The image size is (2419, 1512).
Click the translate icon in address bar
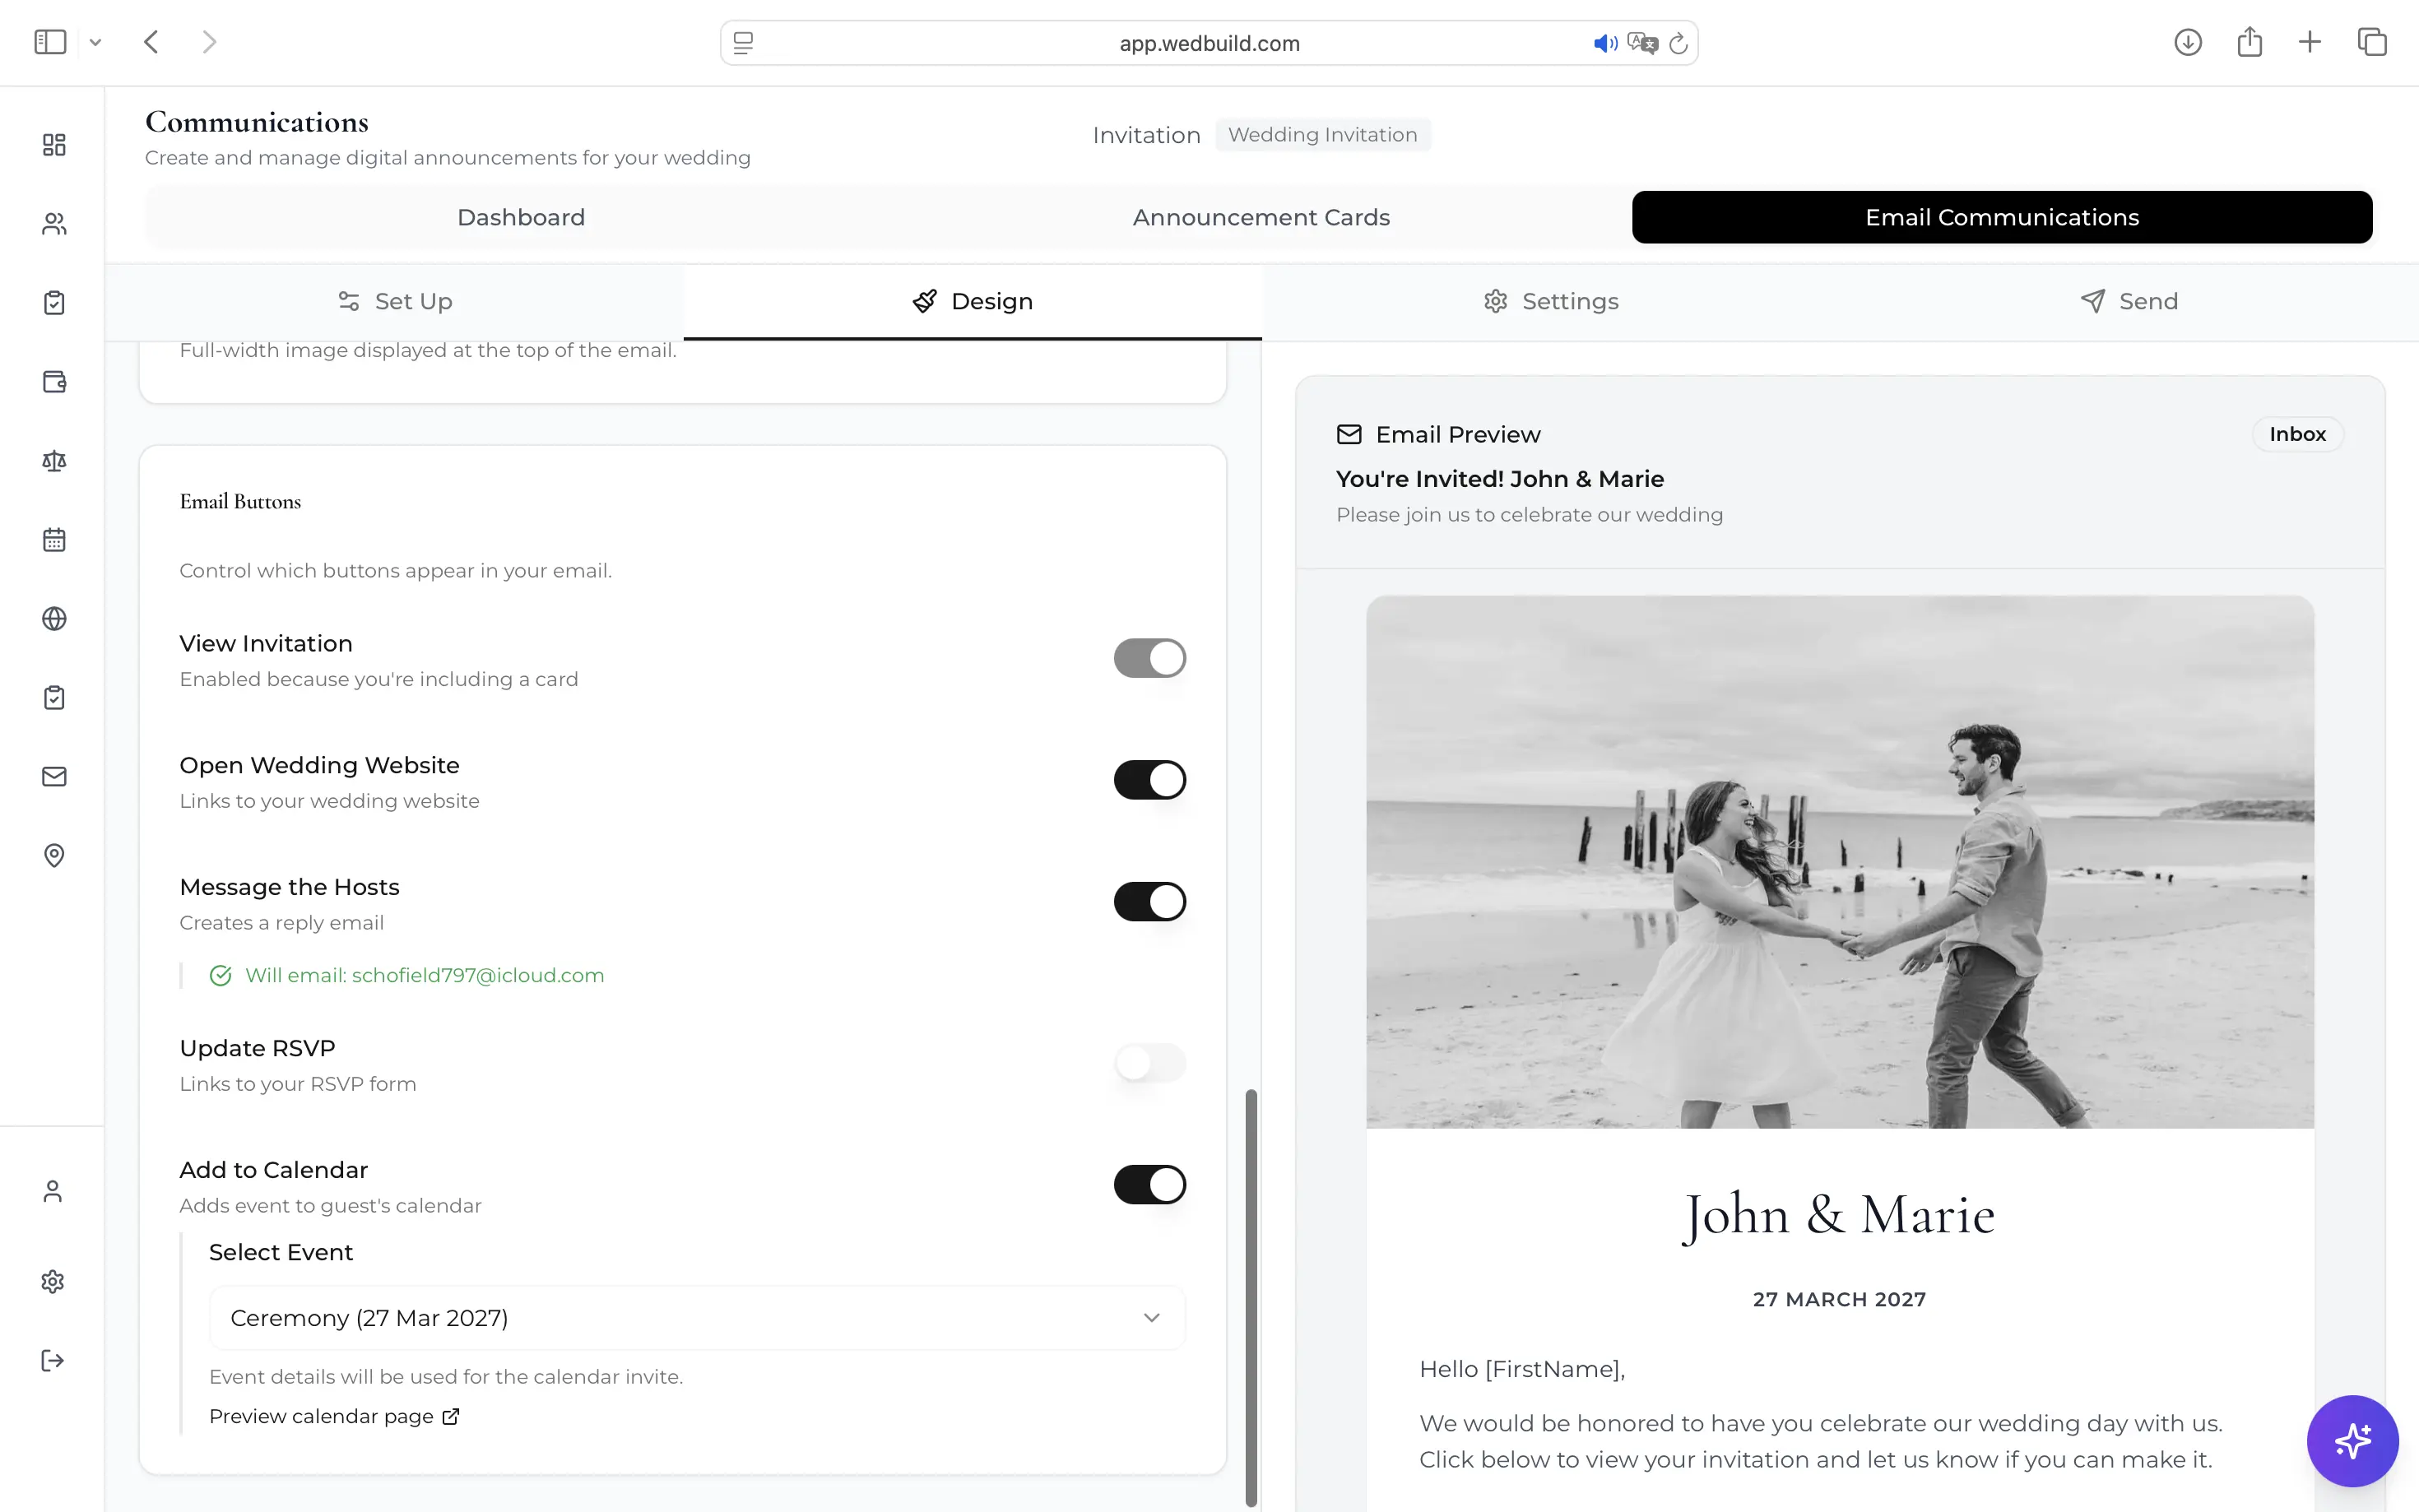(x=1642, y=43)
